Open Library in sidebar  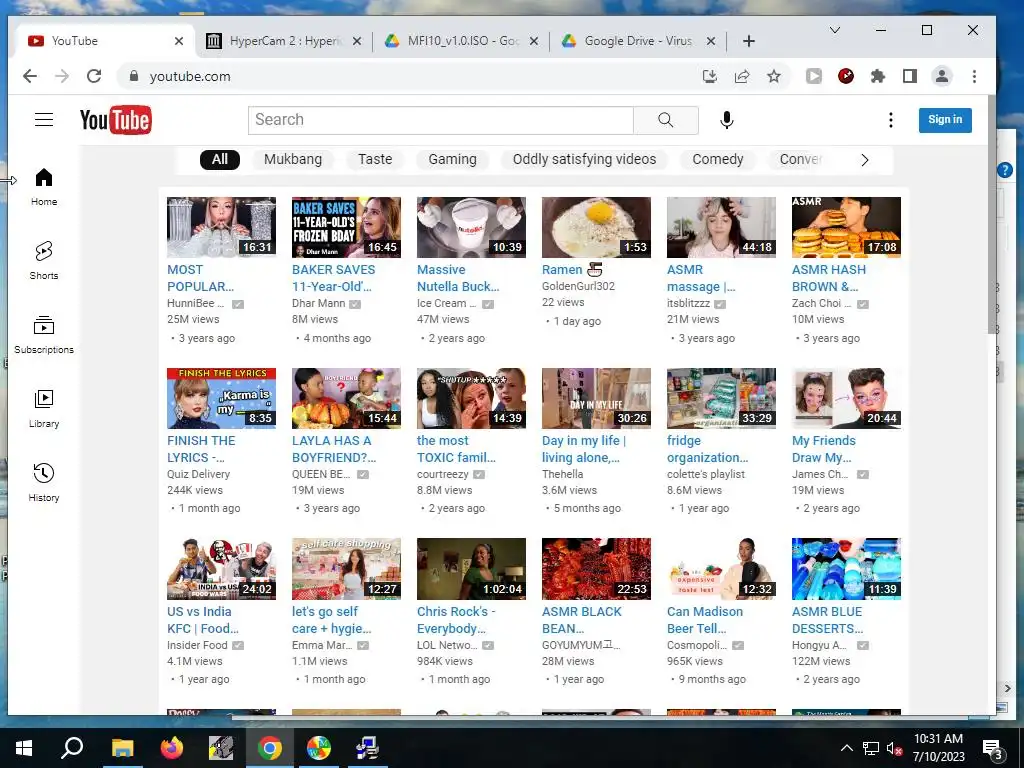(44, 409)
